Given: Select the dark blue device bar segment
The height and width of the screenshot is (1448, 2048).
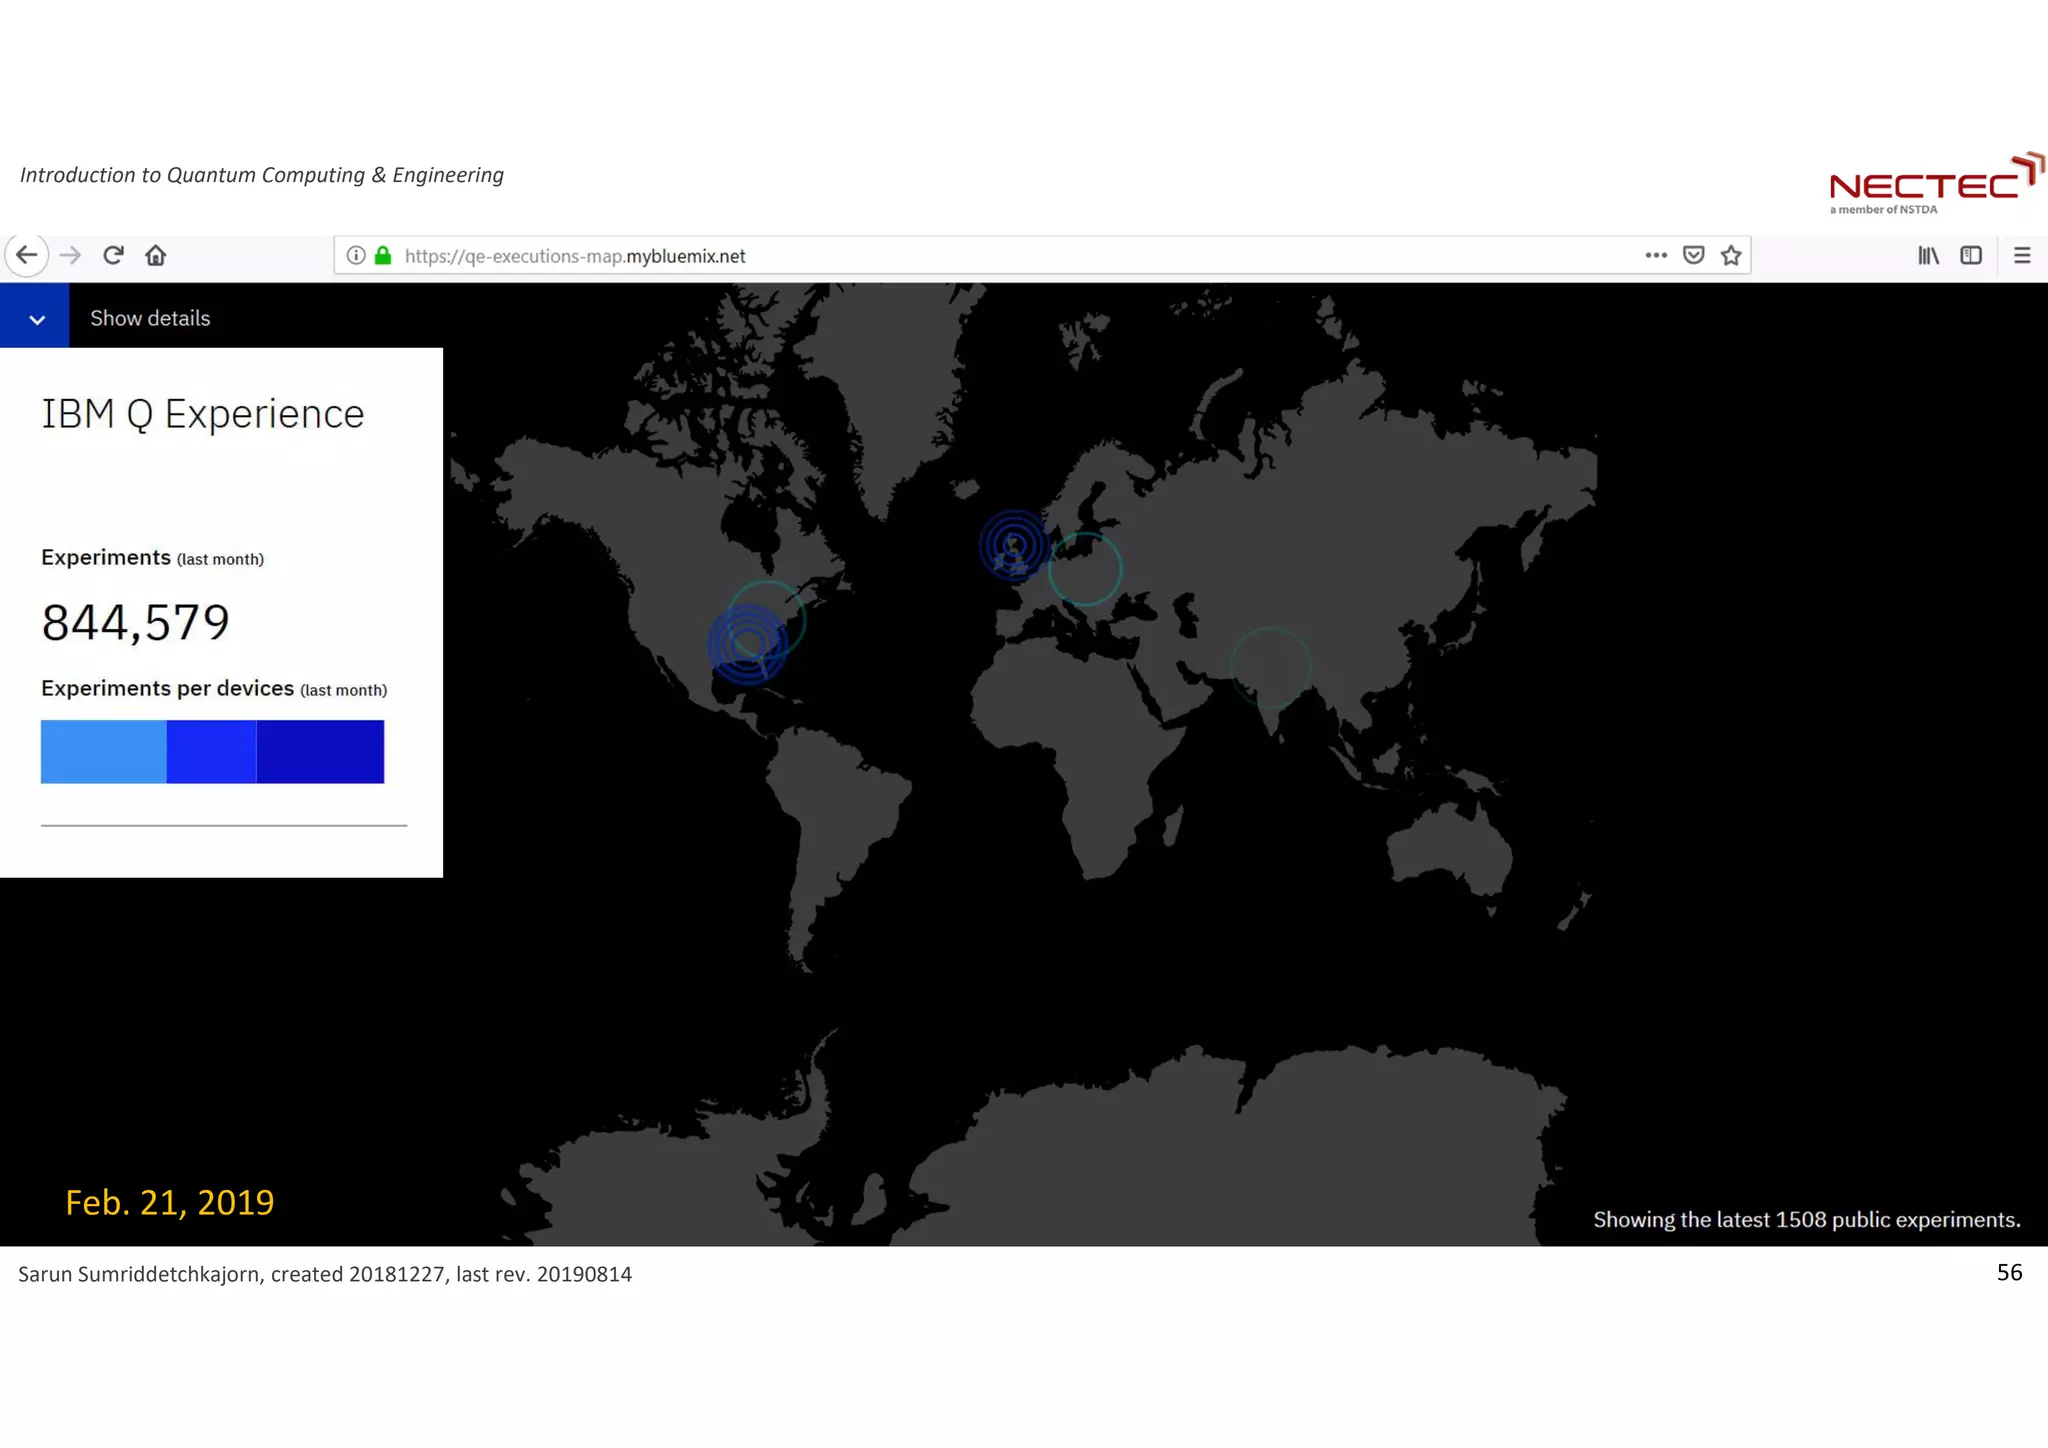Looking at the screenshot, I should [x=320, y=751].
